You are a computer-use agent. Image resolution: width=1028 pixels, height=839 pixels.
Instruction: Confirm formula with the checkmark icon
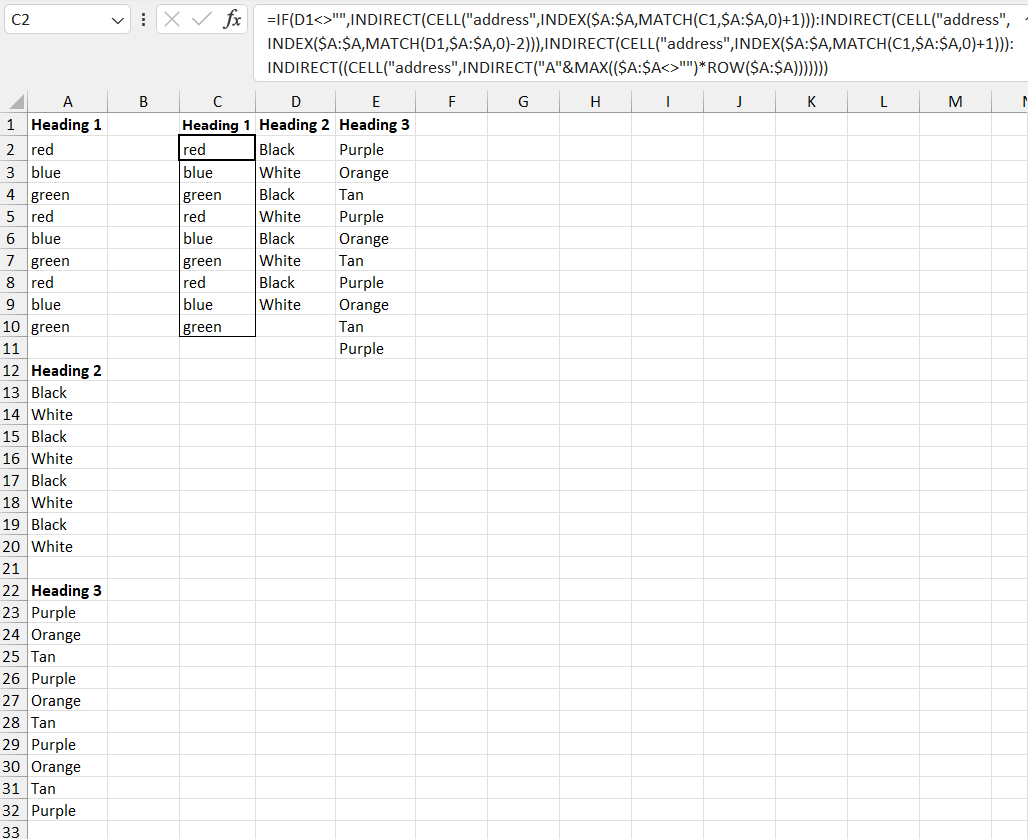201,20
